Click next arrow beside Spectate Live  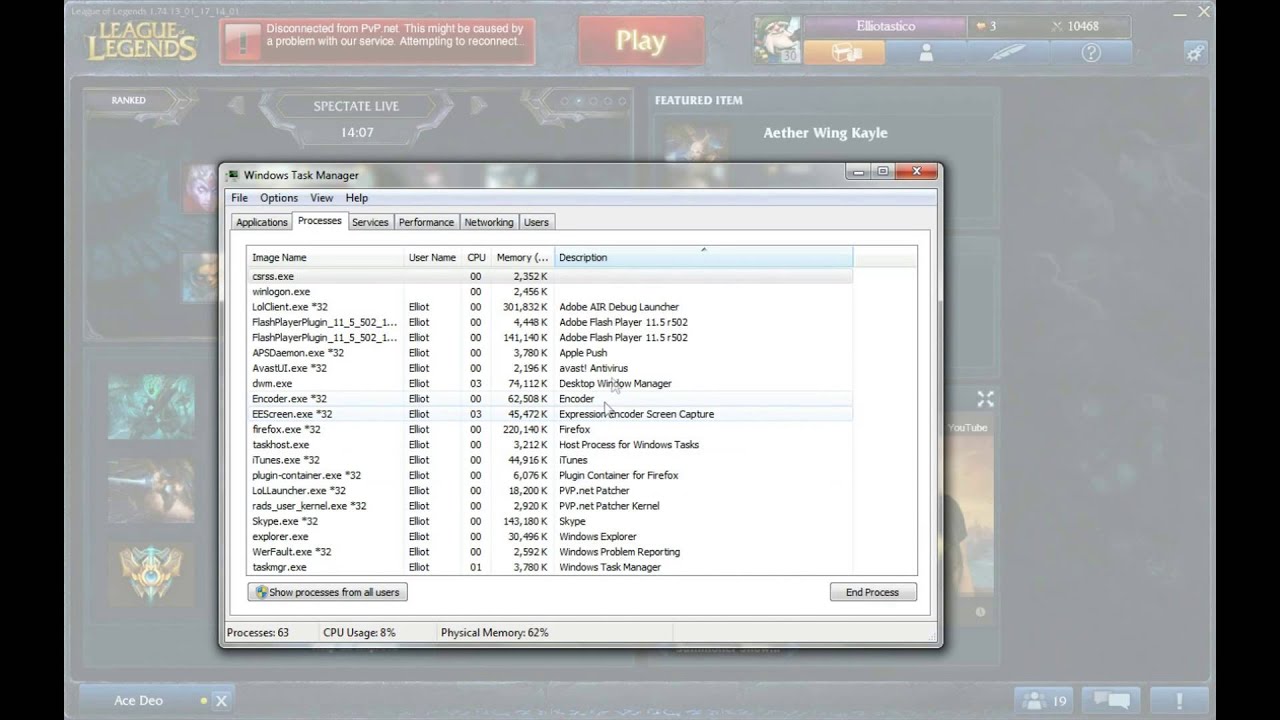477,104
